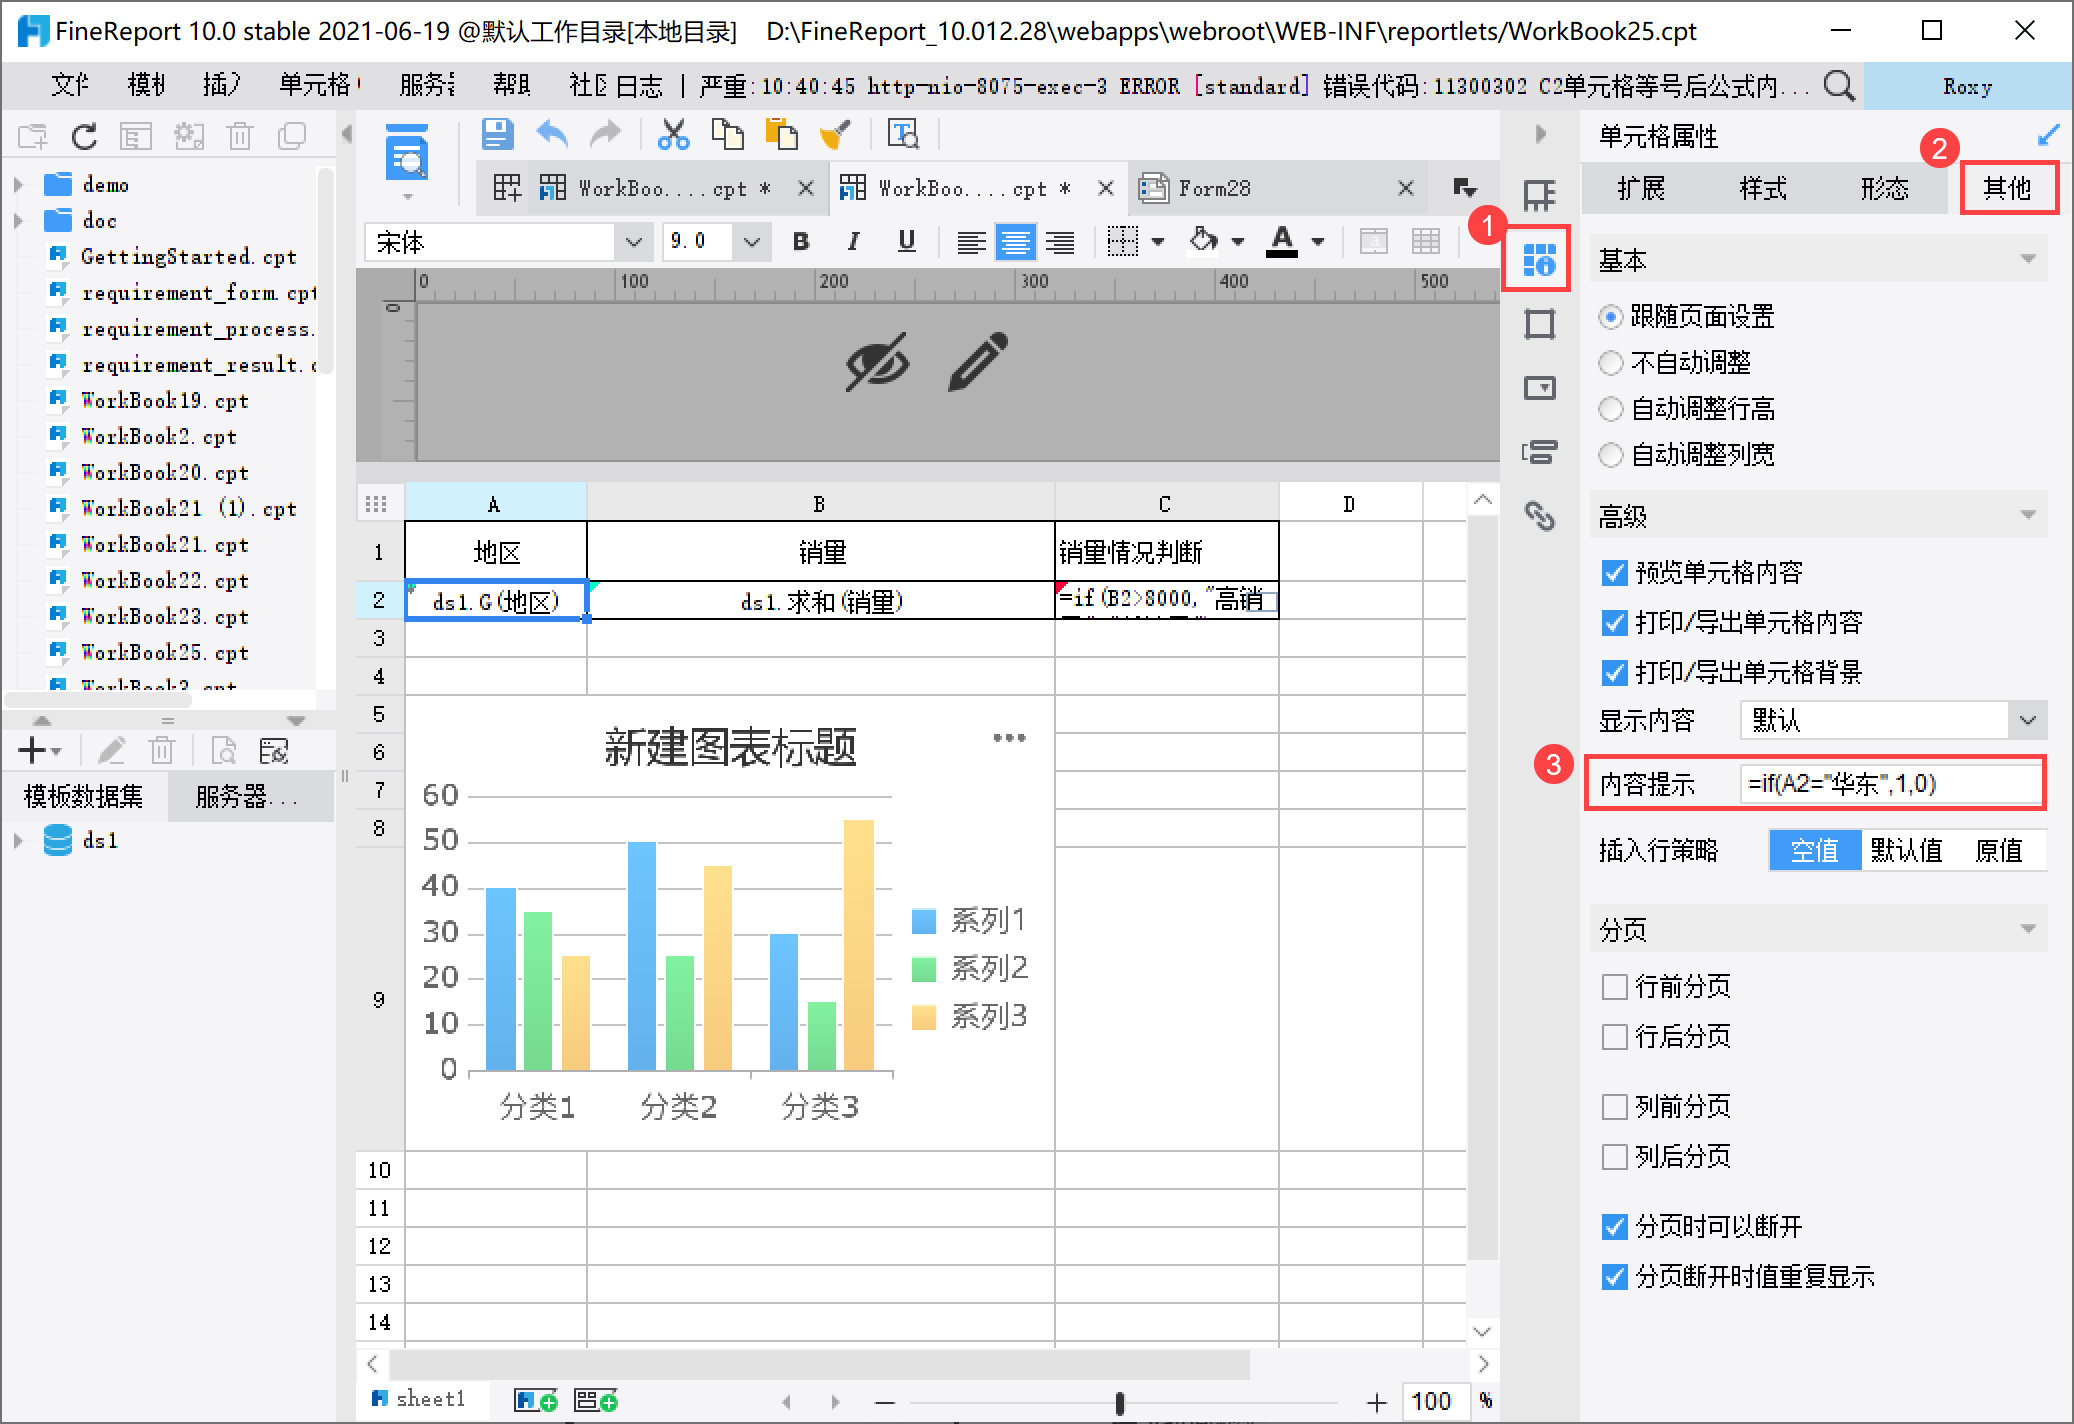Select 自动调整行高 radio button
Screen dimensions: 2074x1424
(1610, 409)
